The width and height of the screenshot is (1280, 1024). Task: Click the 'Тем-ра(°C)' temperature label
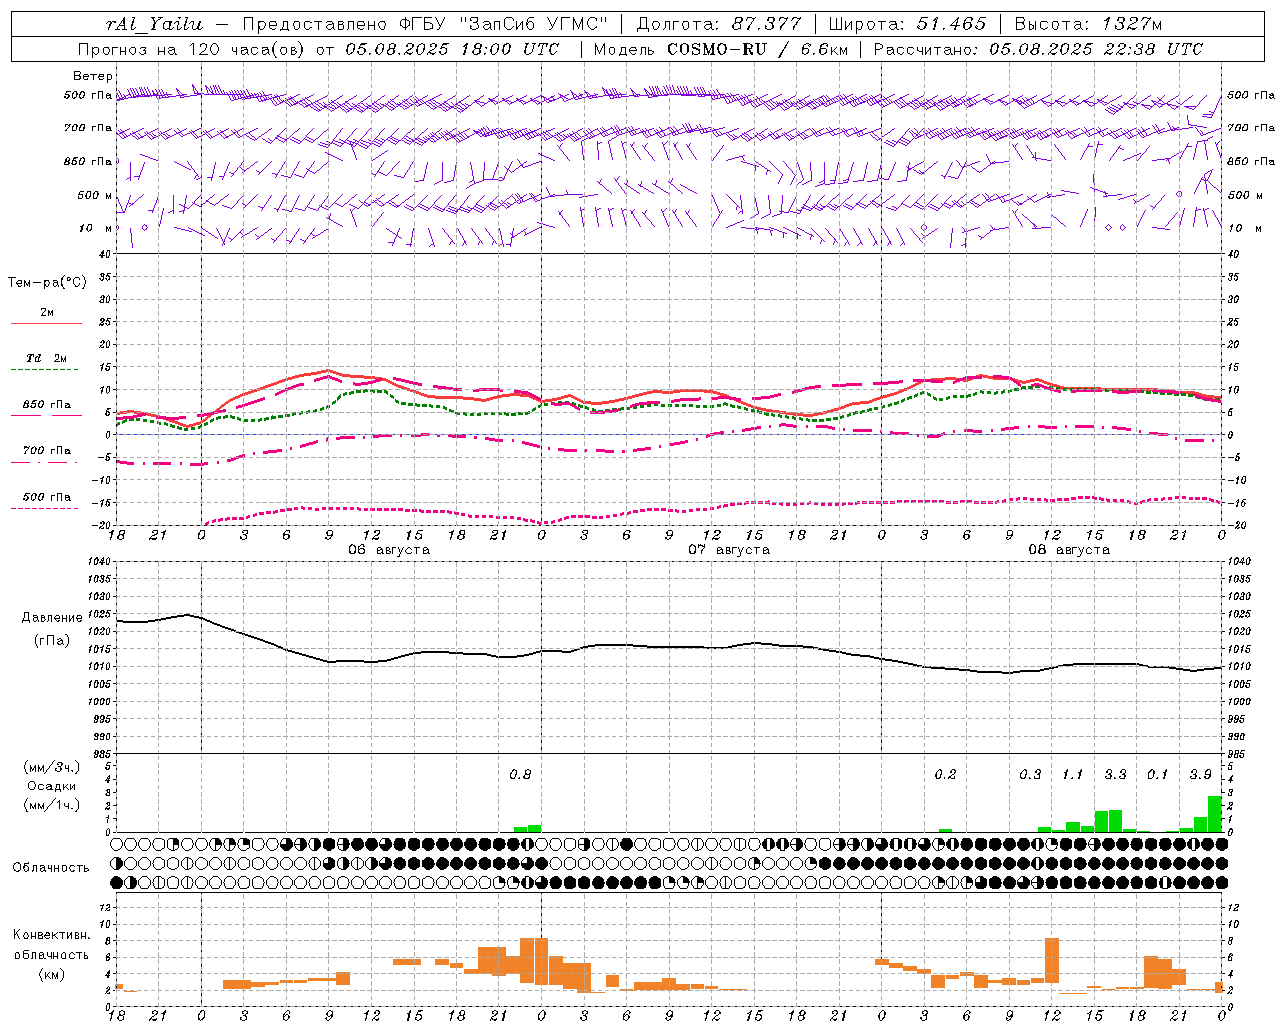click(47, 283)
